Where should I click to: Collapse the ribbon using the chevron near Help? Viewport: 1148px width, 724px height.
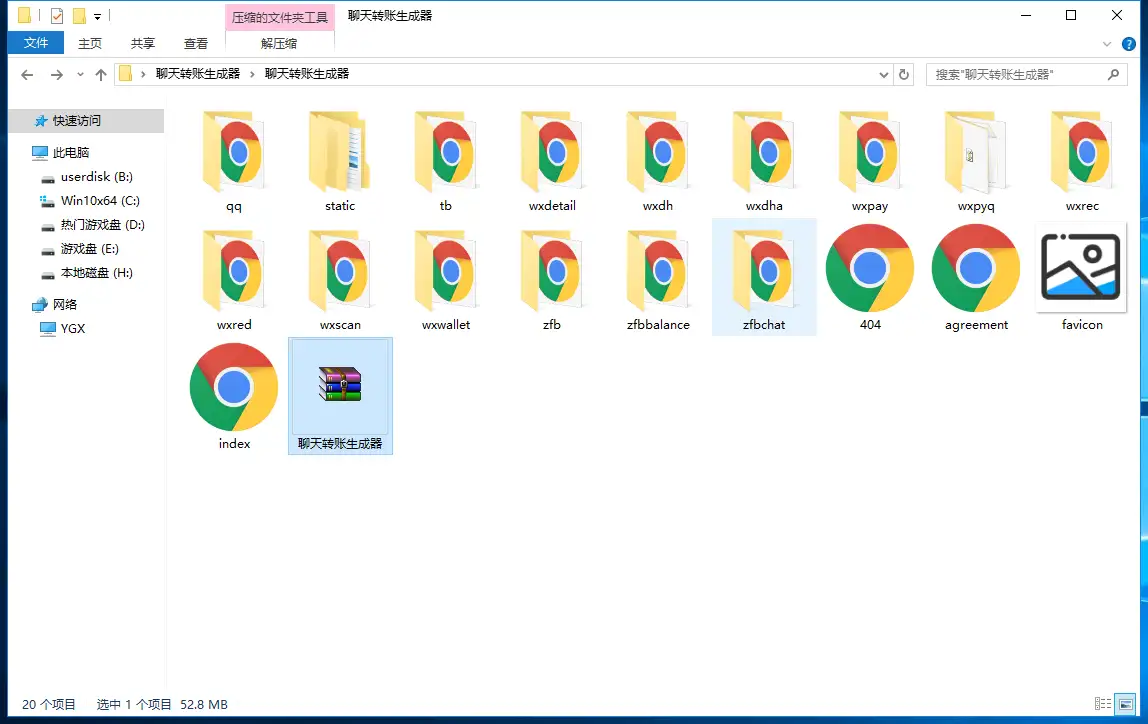pos(1107,44)
